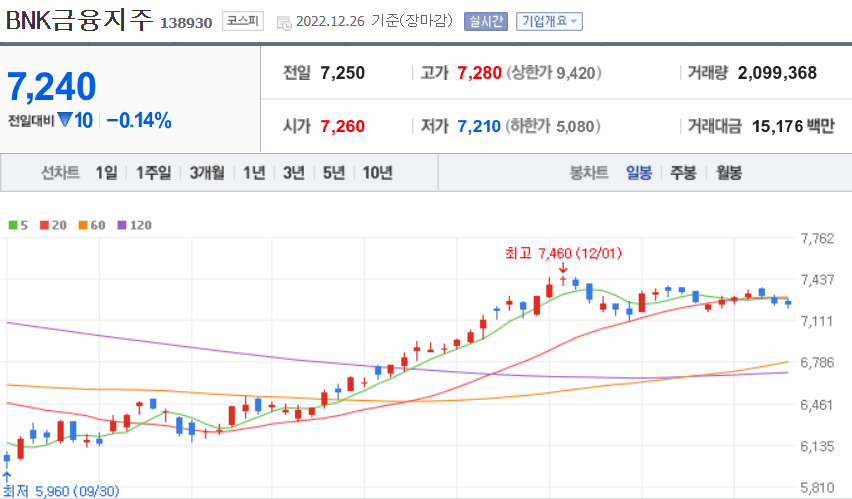Click the calendar icon before 2022.12.26
Viewport: 852px width, 499px height.
point(284,23)
